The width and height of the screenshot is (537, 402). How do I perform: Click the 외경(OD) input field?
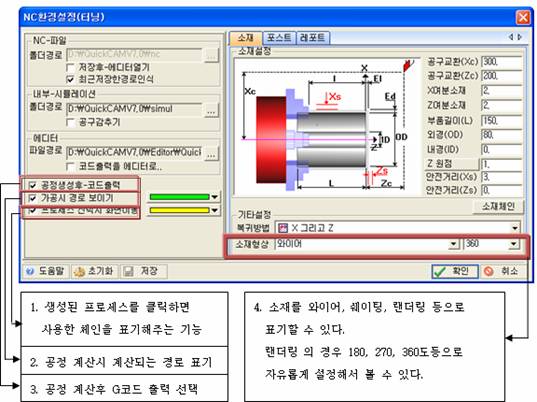[501, 135]
